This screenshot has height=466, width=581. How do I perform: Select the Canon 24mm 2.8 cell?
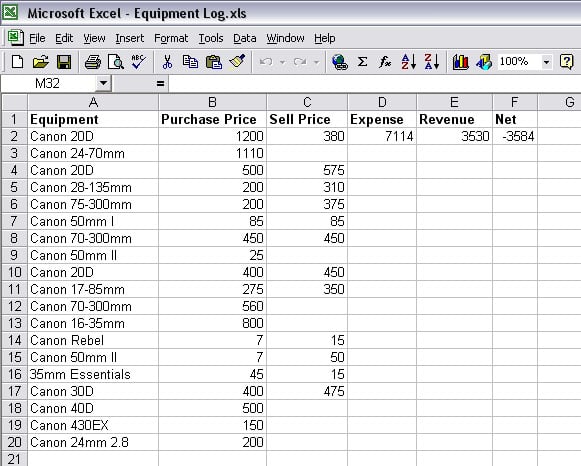click(93, 442)
